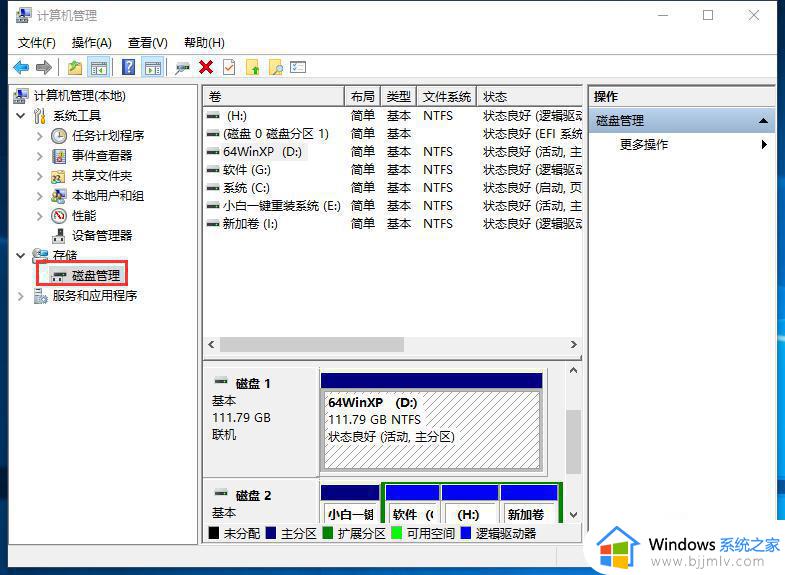This screenshot has height=575, width=785.
Task: Open the 查看(V) menu
Action: [148, 43]
